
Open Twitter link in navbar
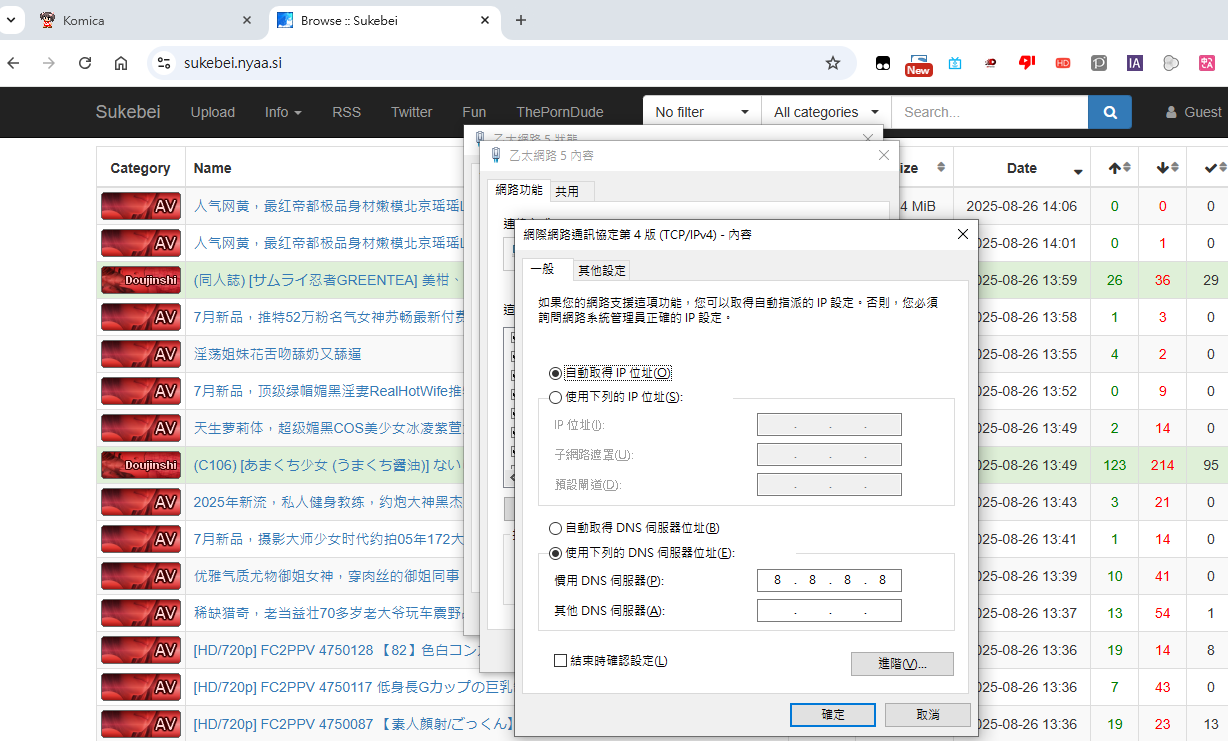412,112
